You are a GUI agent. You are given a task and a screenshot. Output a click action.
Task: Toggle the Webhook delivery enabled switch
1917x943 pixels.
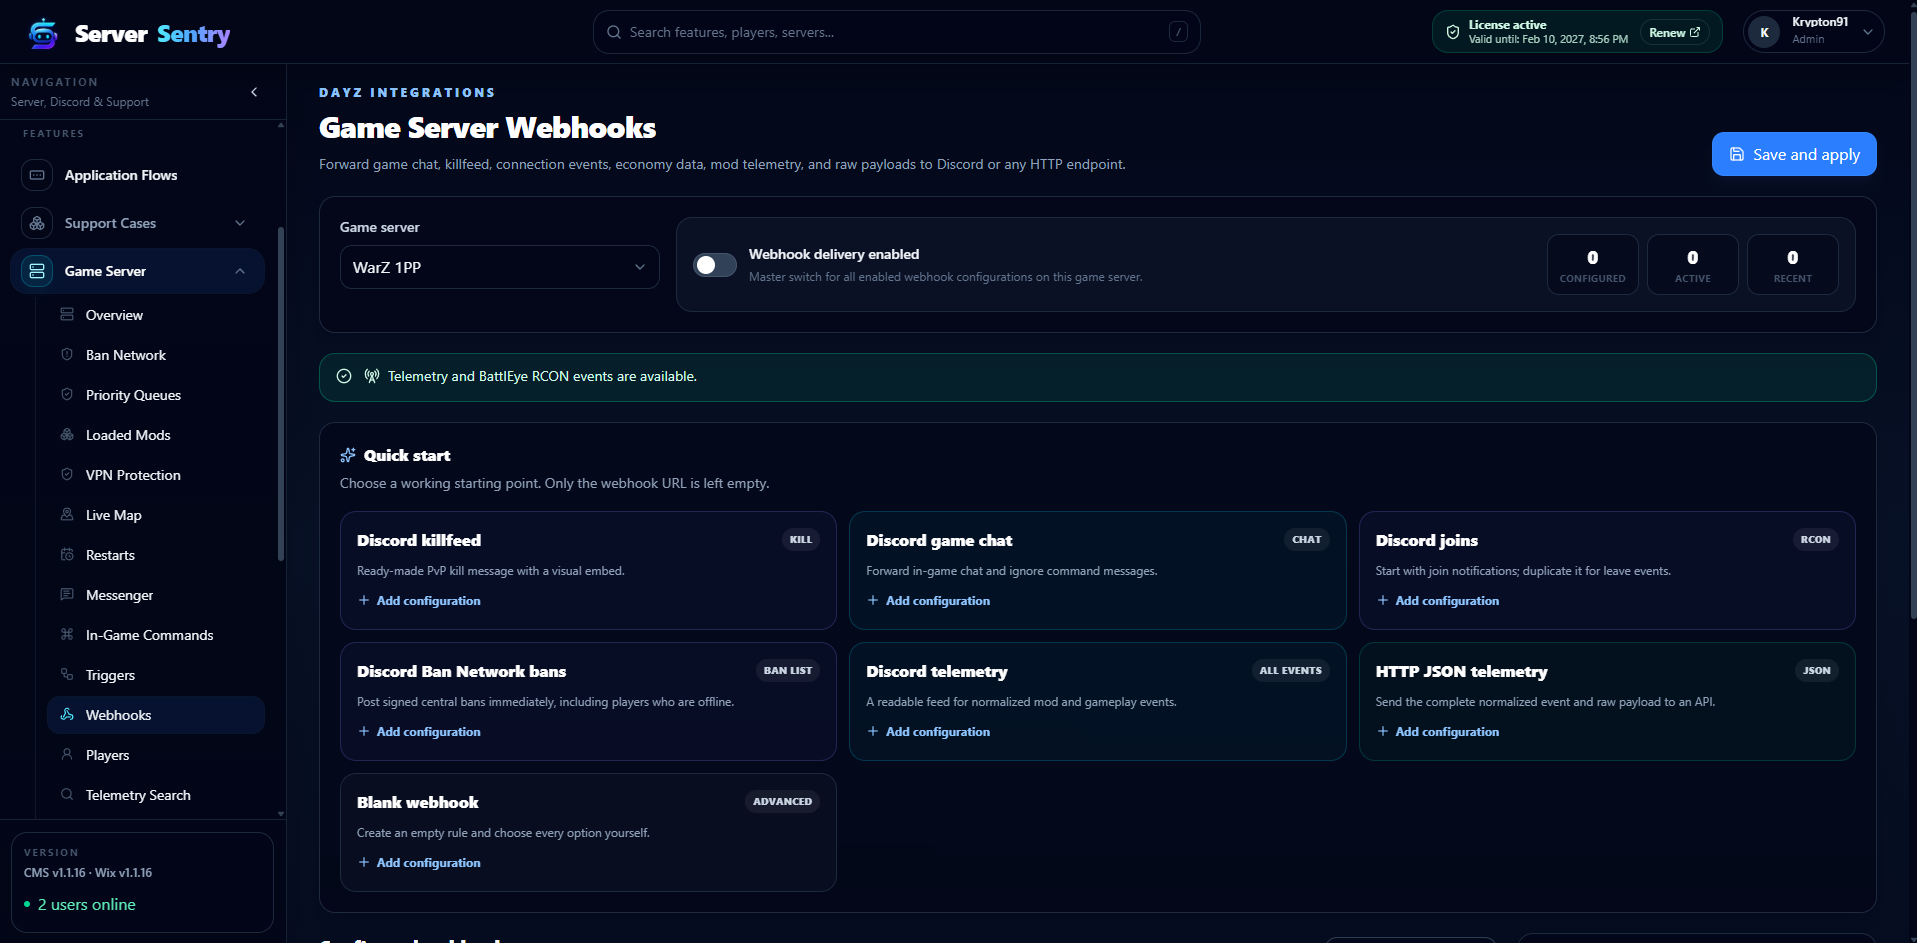(715, 265)
